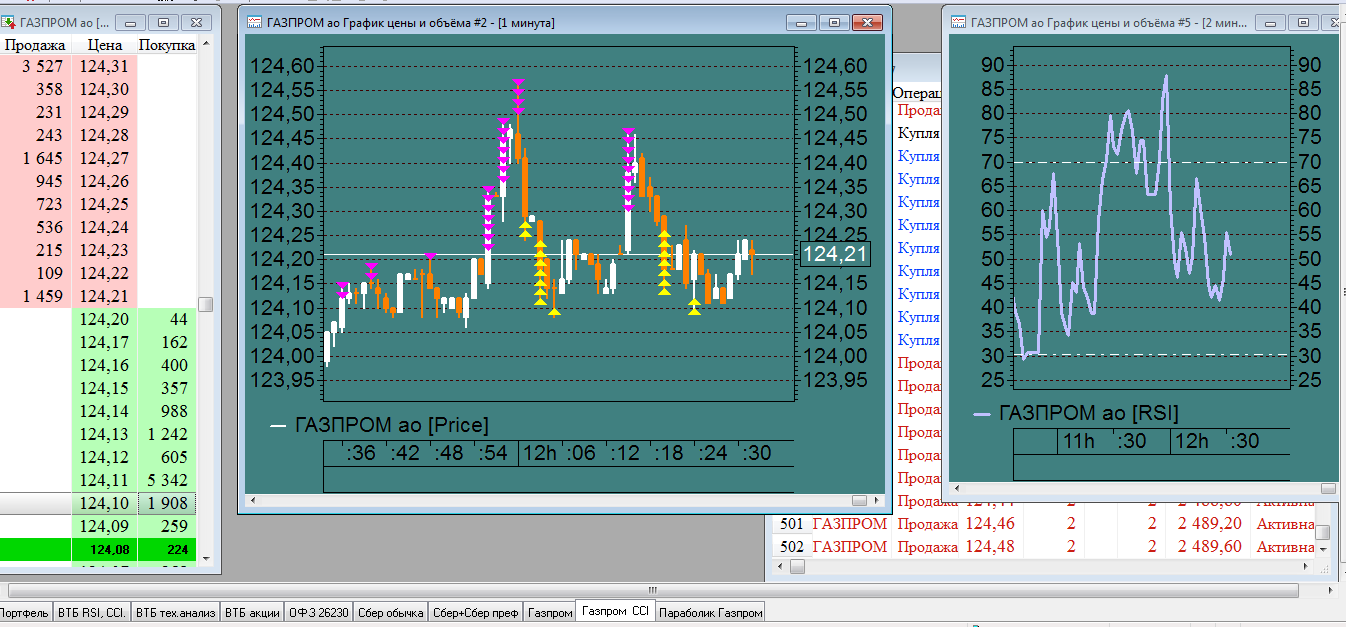
Task: Click trades table horizontal scrollbar left arrow
Action: (781, 566)
